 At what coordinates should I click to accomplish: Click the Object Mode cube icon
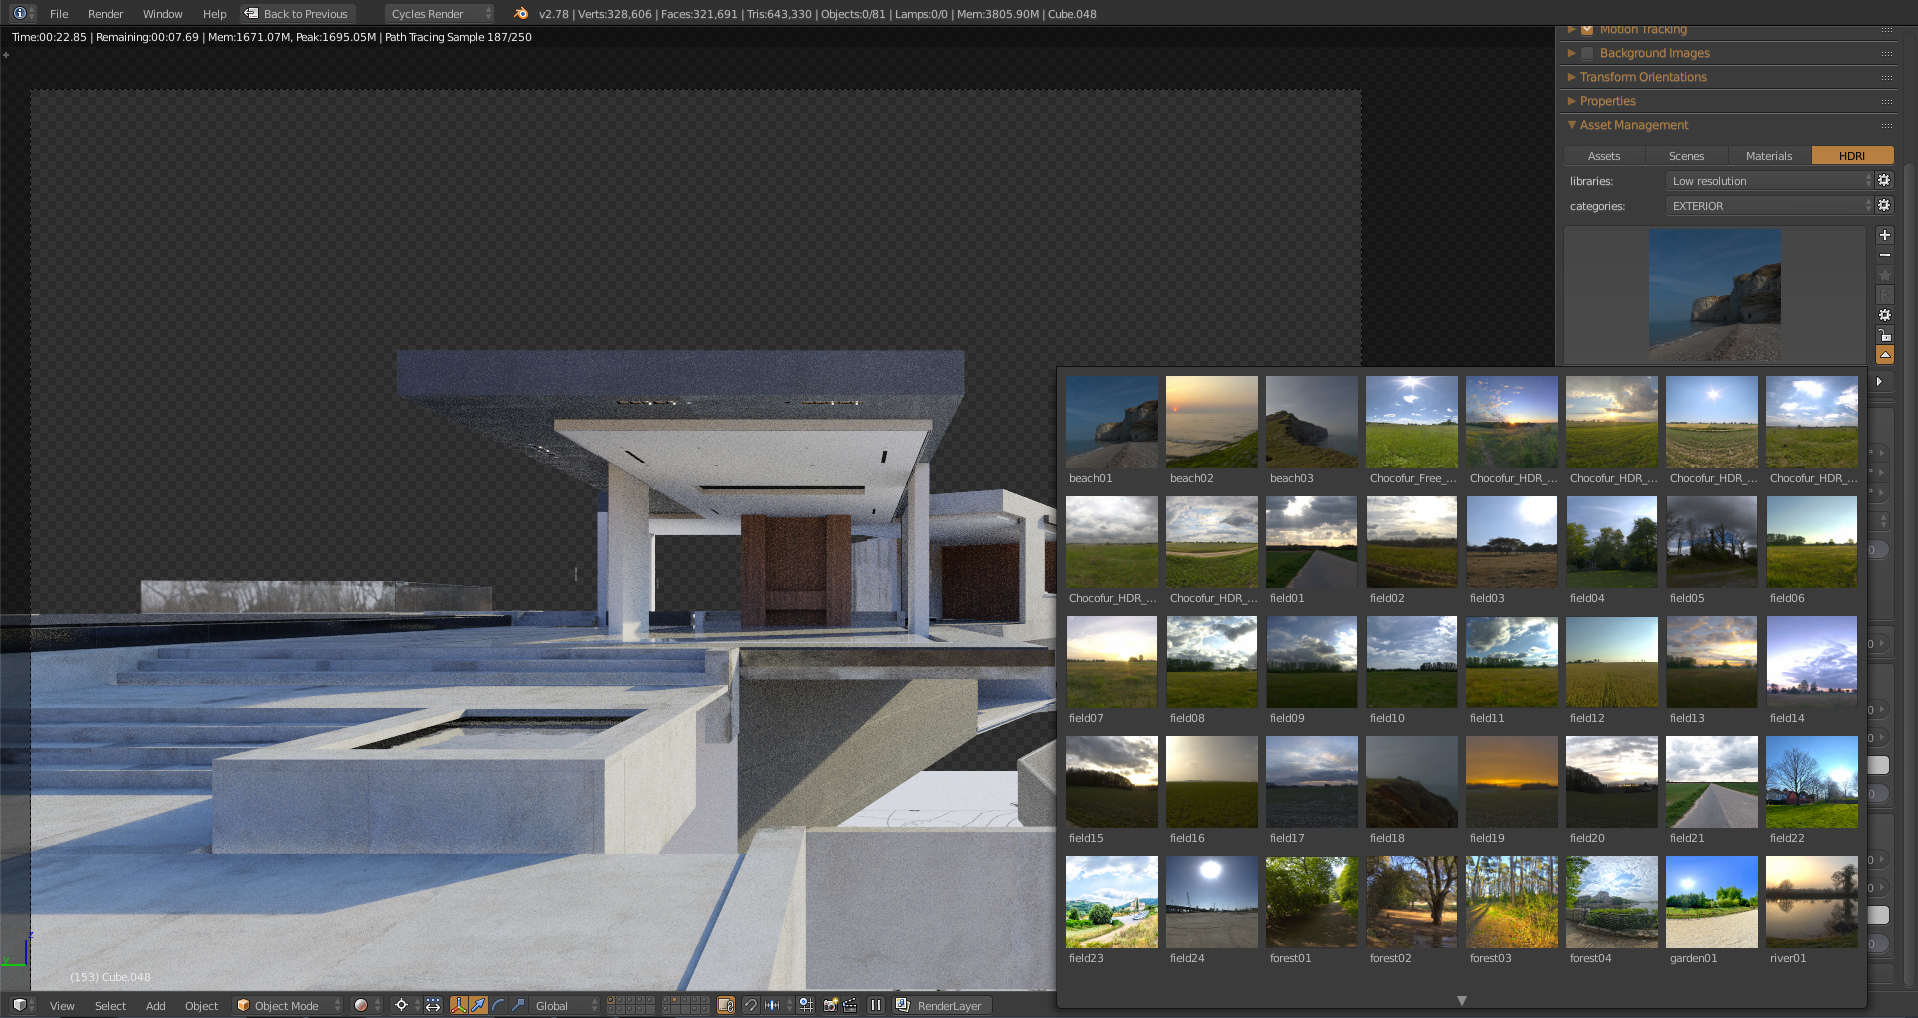(x=243, y=1005)
